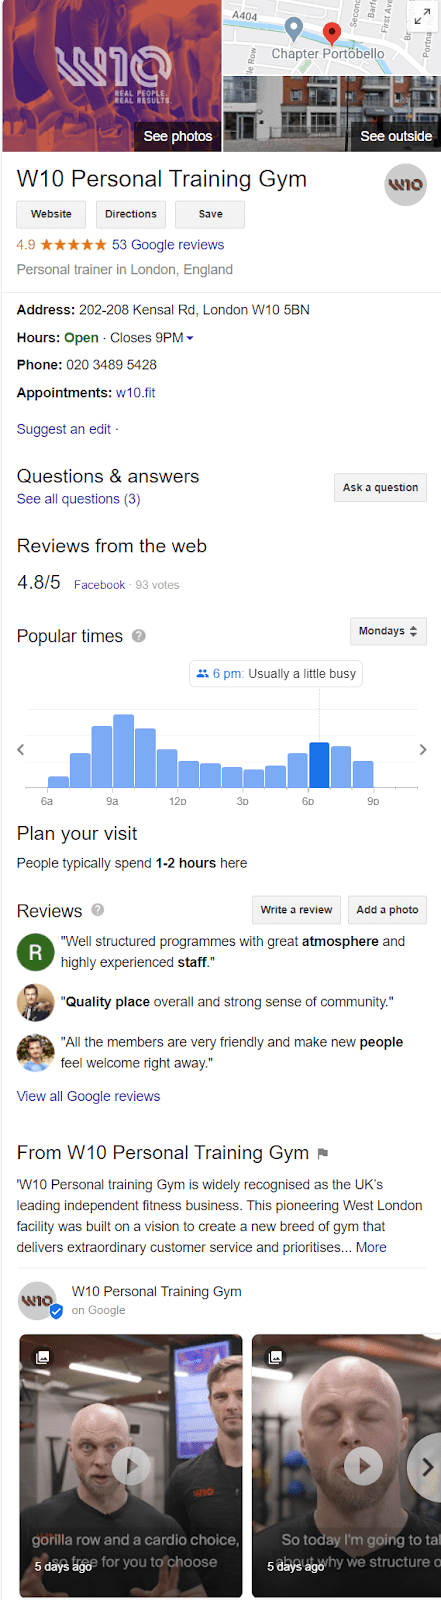Show next post with right arrow
The height and width of the screenshot is (1600, 441).
pos(426,1467)
